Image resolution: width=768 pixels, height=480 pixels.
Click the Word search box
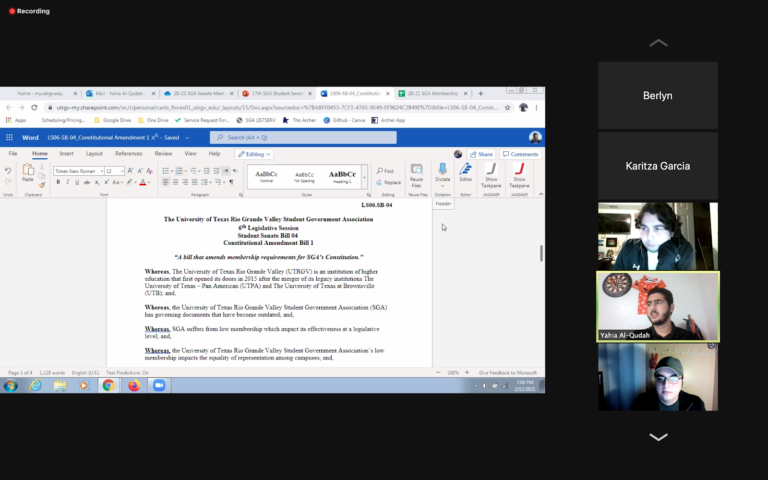pos(303,138)
